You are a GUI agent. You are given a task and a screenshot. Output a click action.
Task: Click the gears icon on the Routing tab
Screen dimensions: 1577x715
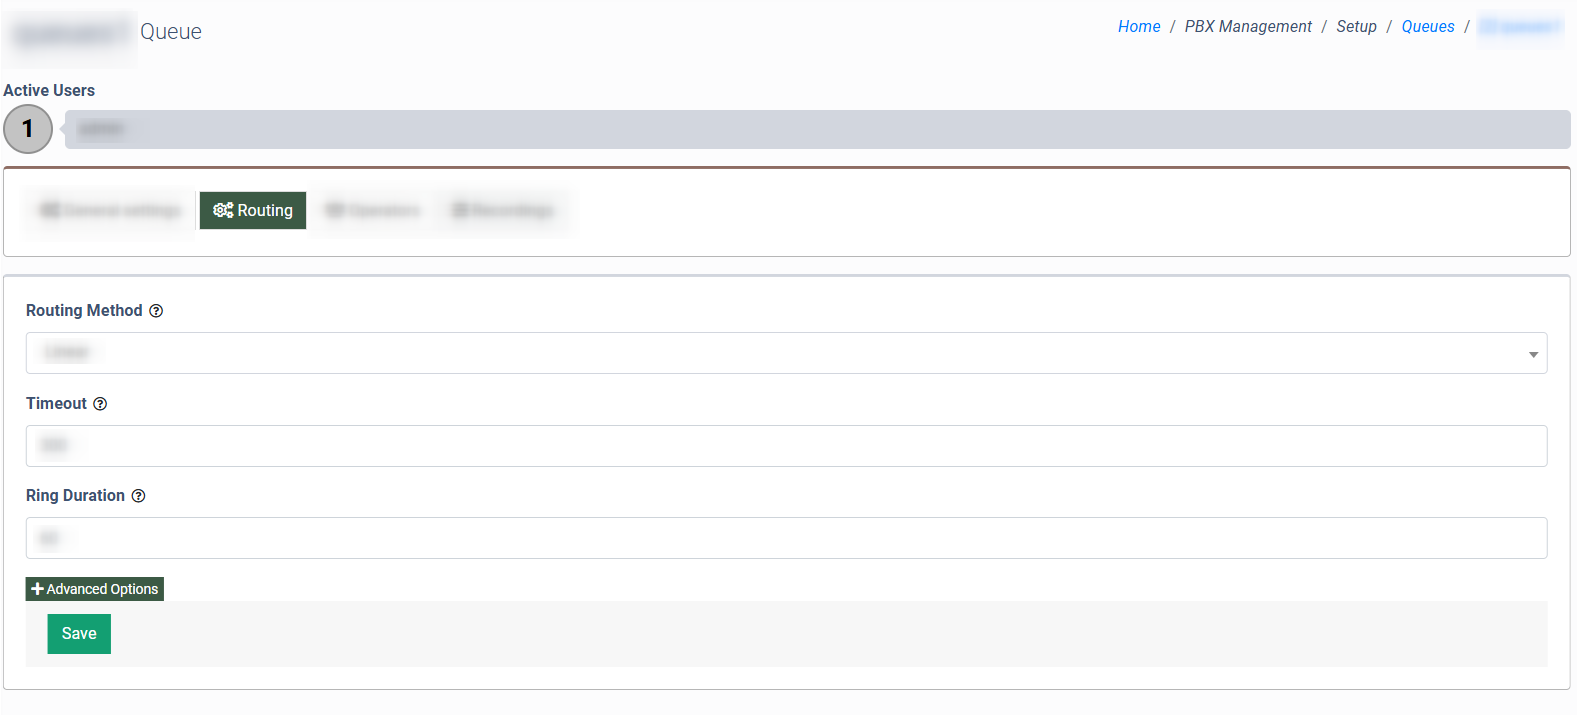click(223, 210)
